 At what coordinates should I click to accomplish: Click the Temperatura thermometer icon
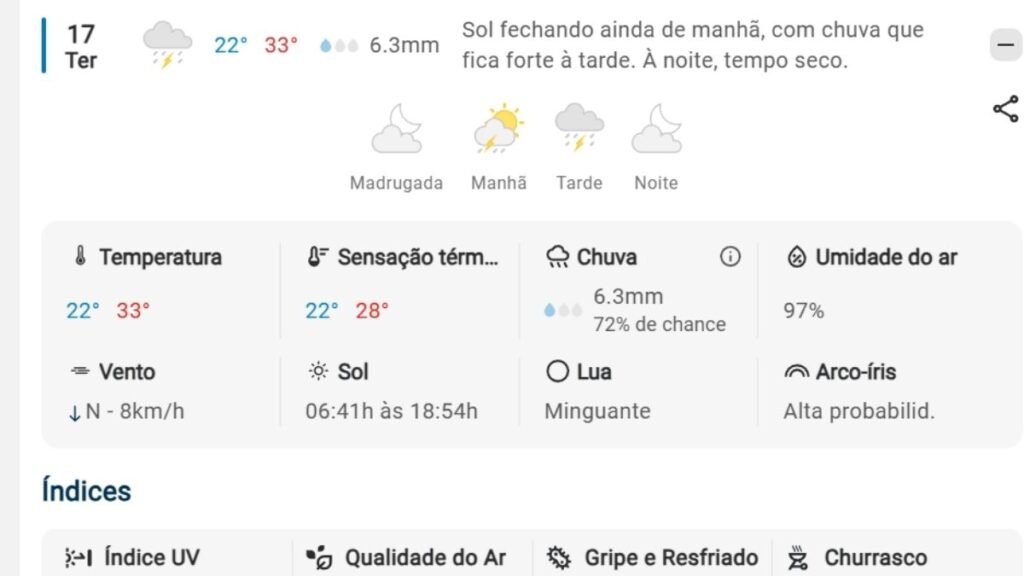point(81,257)
